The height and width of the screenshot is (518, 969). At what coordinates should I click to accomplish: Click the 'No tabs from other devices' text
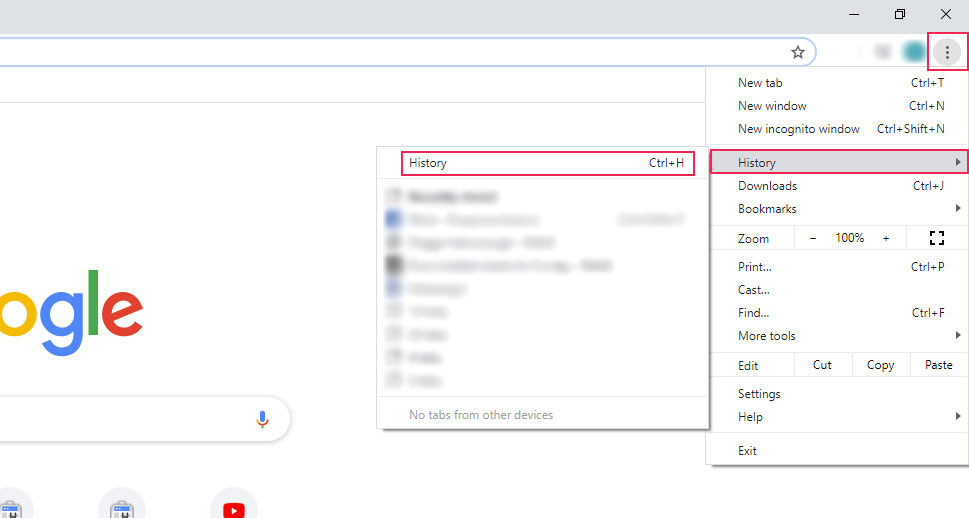481,415
